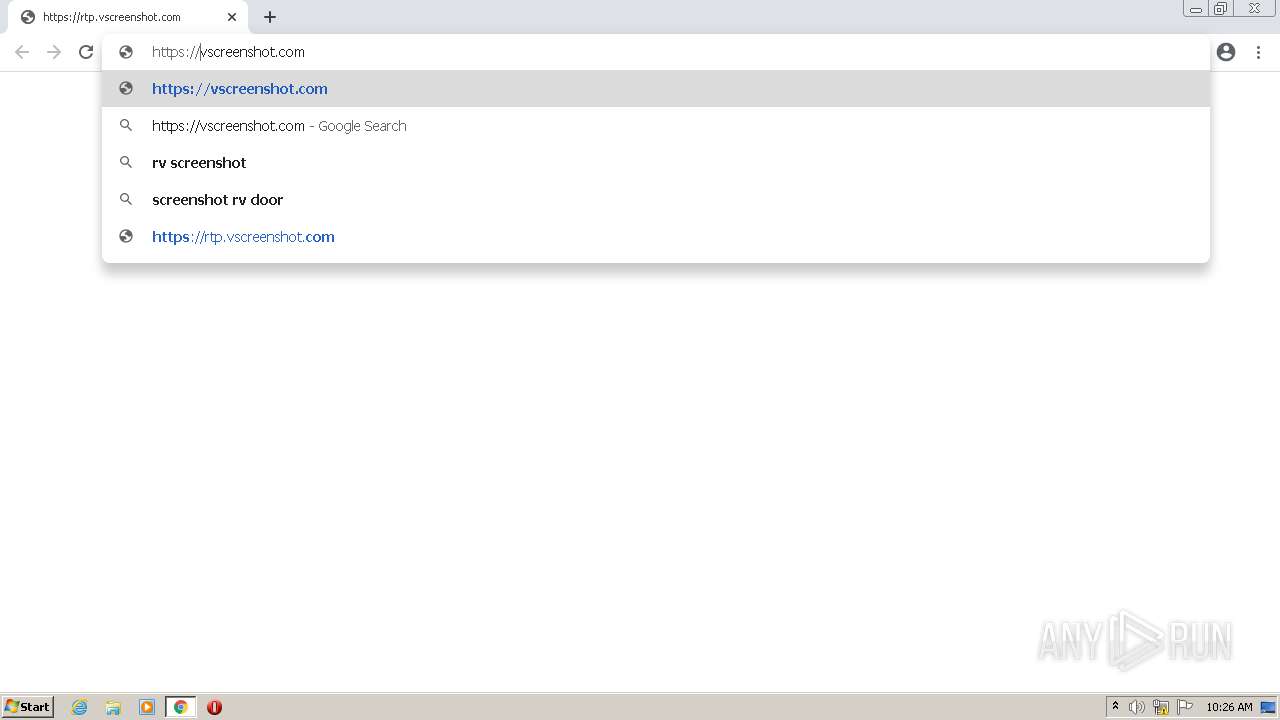Click globe icon beside first vscreenshot.com suggestion
The width and height of the screenshot is (1280, 720).
(x=126, y=88)
